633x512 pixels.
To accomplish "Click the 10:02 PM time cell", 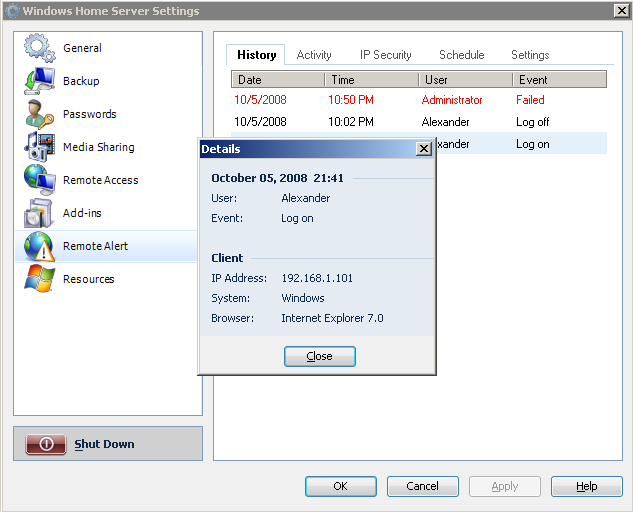I will [x=351, y=122].
